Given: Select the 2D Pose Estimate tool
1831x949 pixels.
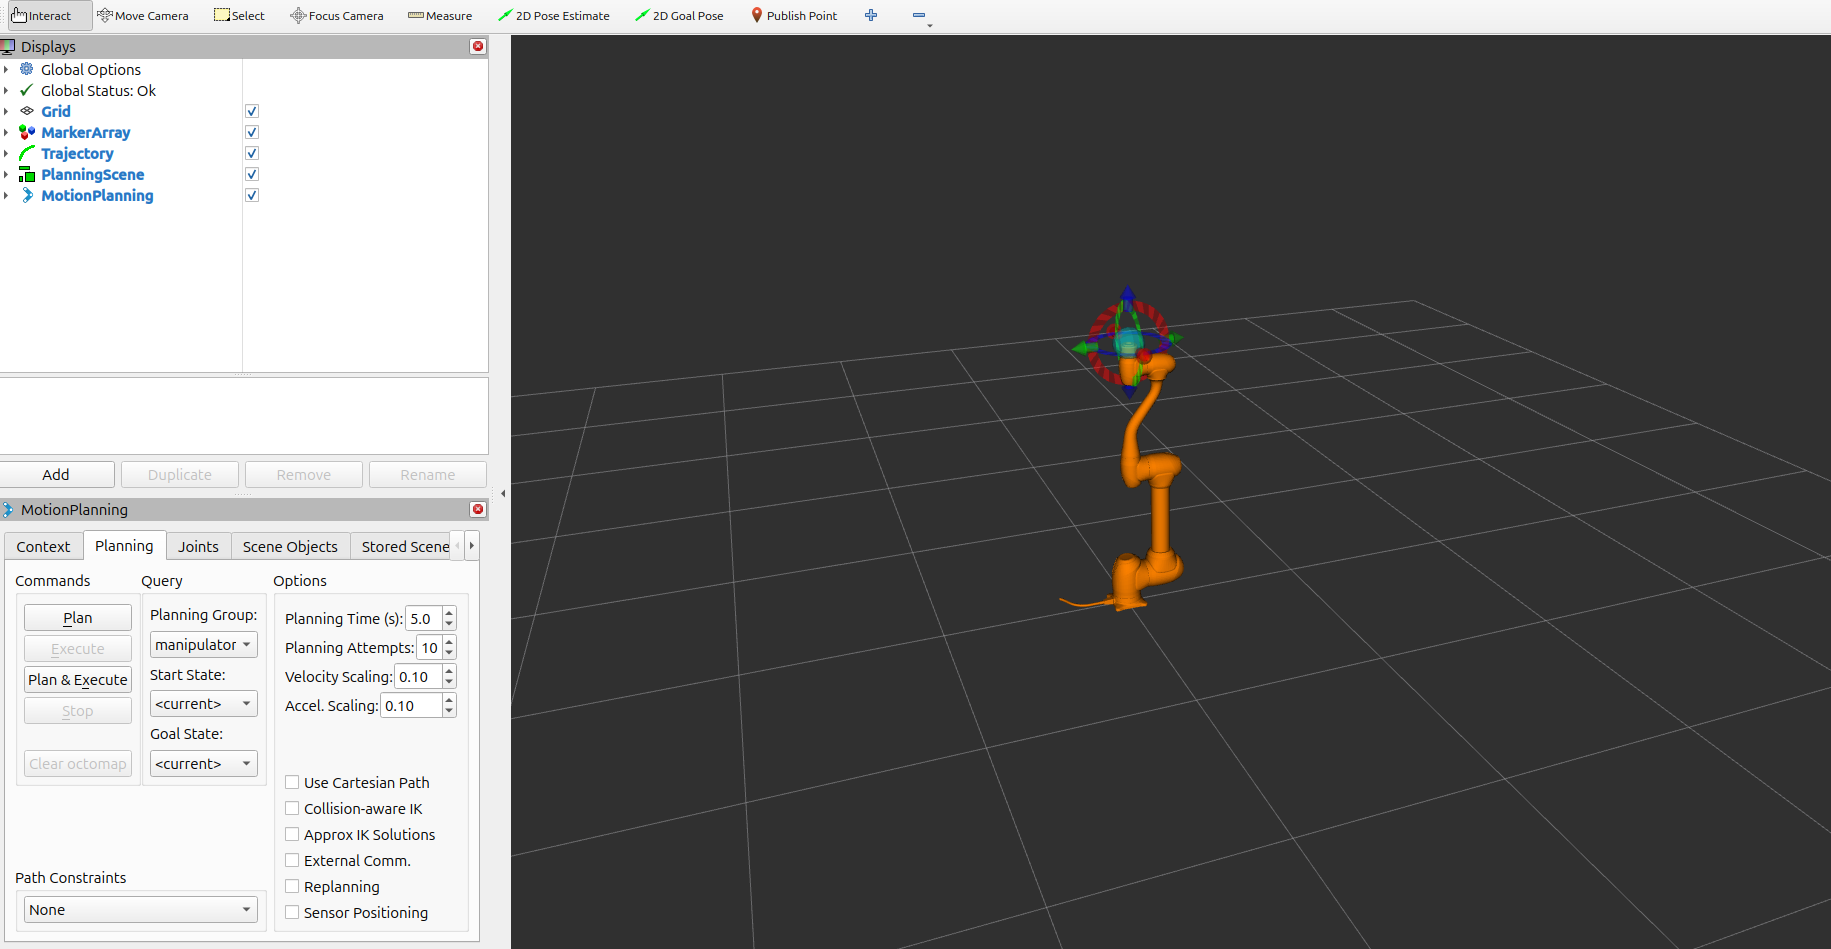Looking at the screenshot, I should tap(554, 15).
